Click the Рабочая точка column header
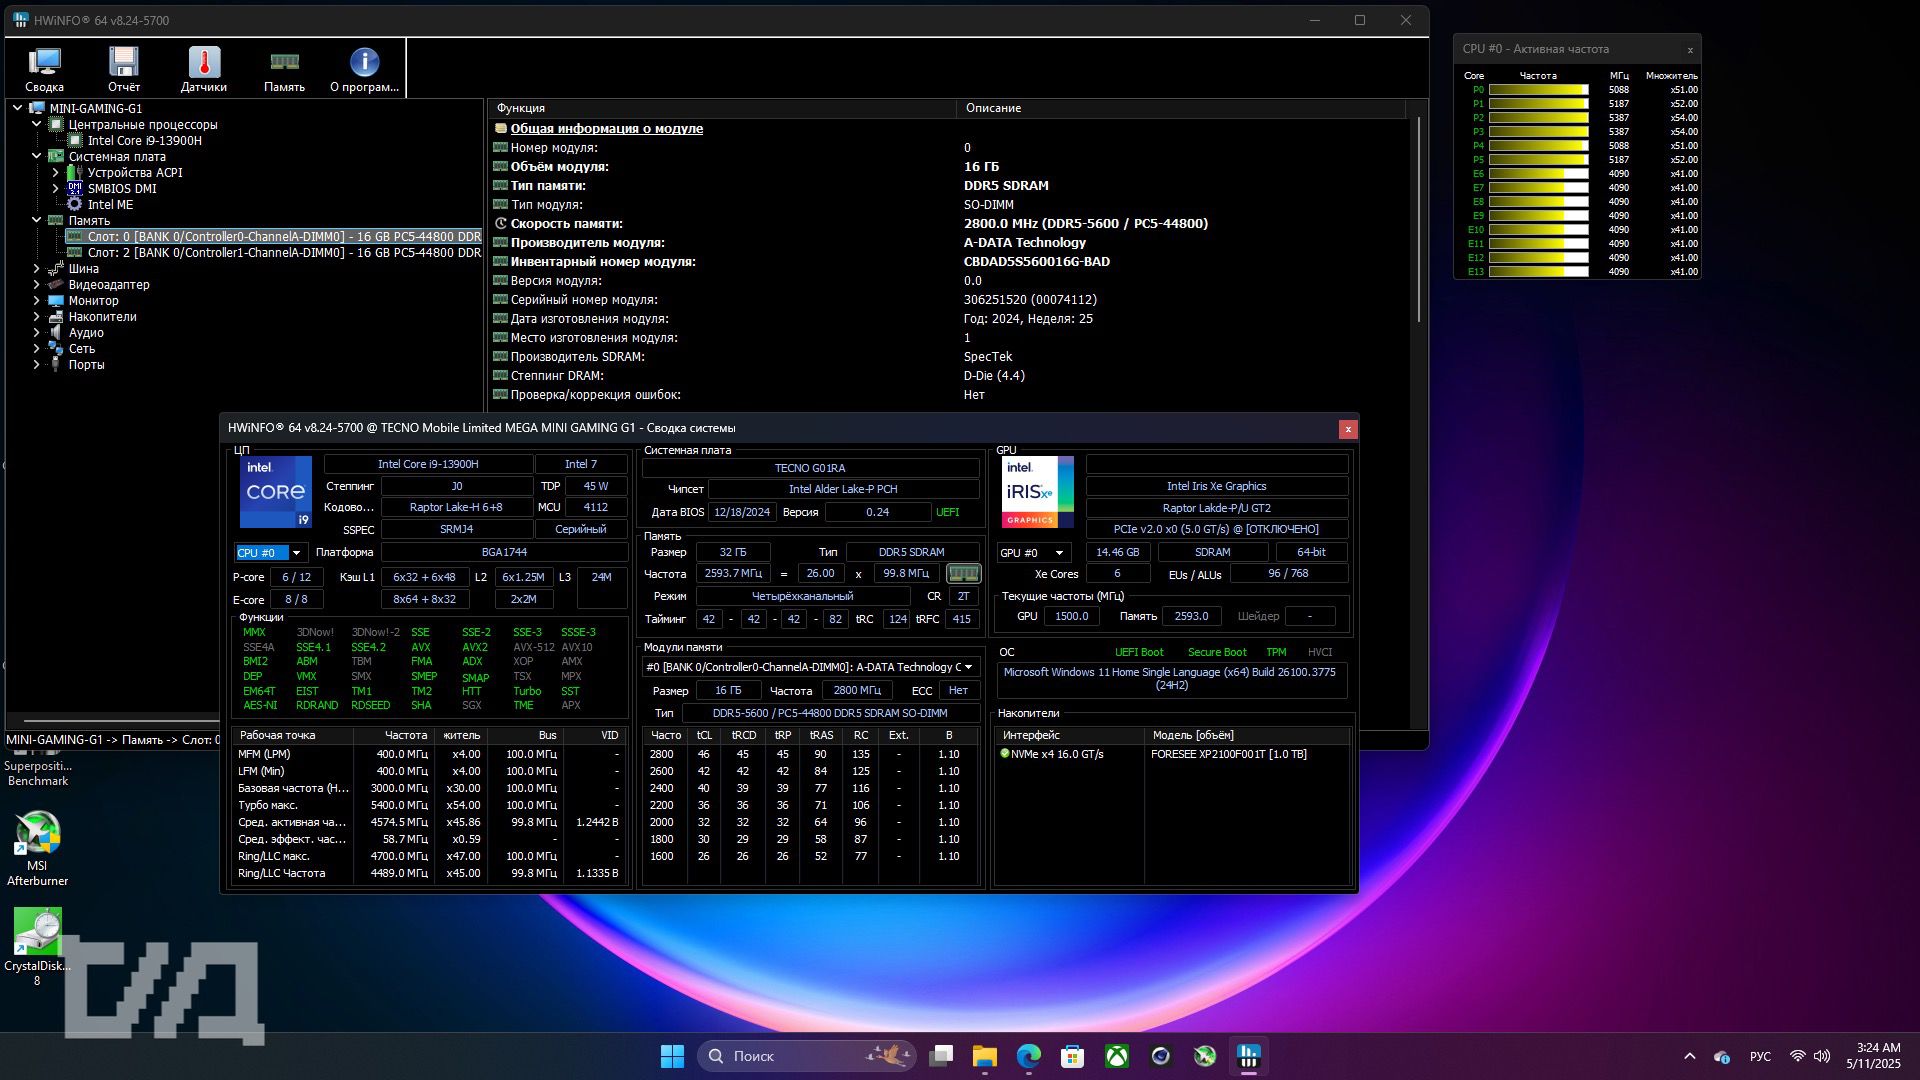This screenshot has height=1080, width=1920. pos(292,735)
